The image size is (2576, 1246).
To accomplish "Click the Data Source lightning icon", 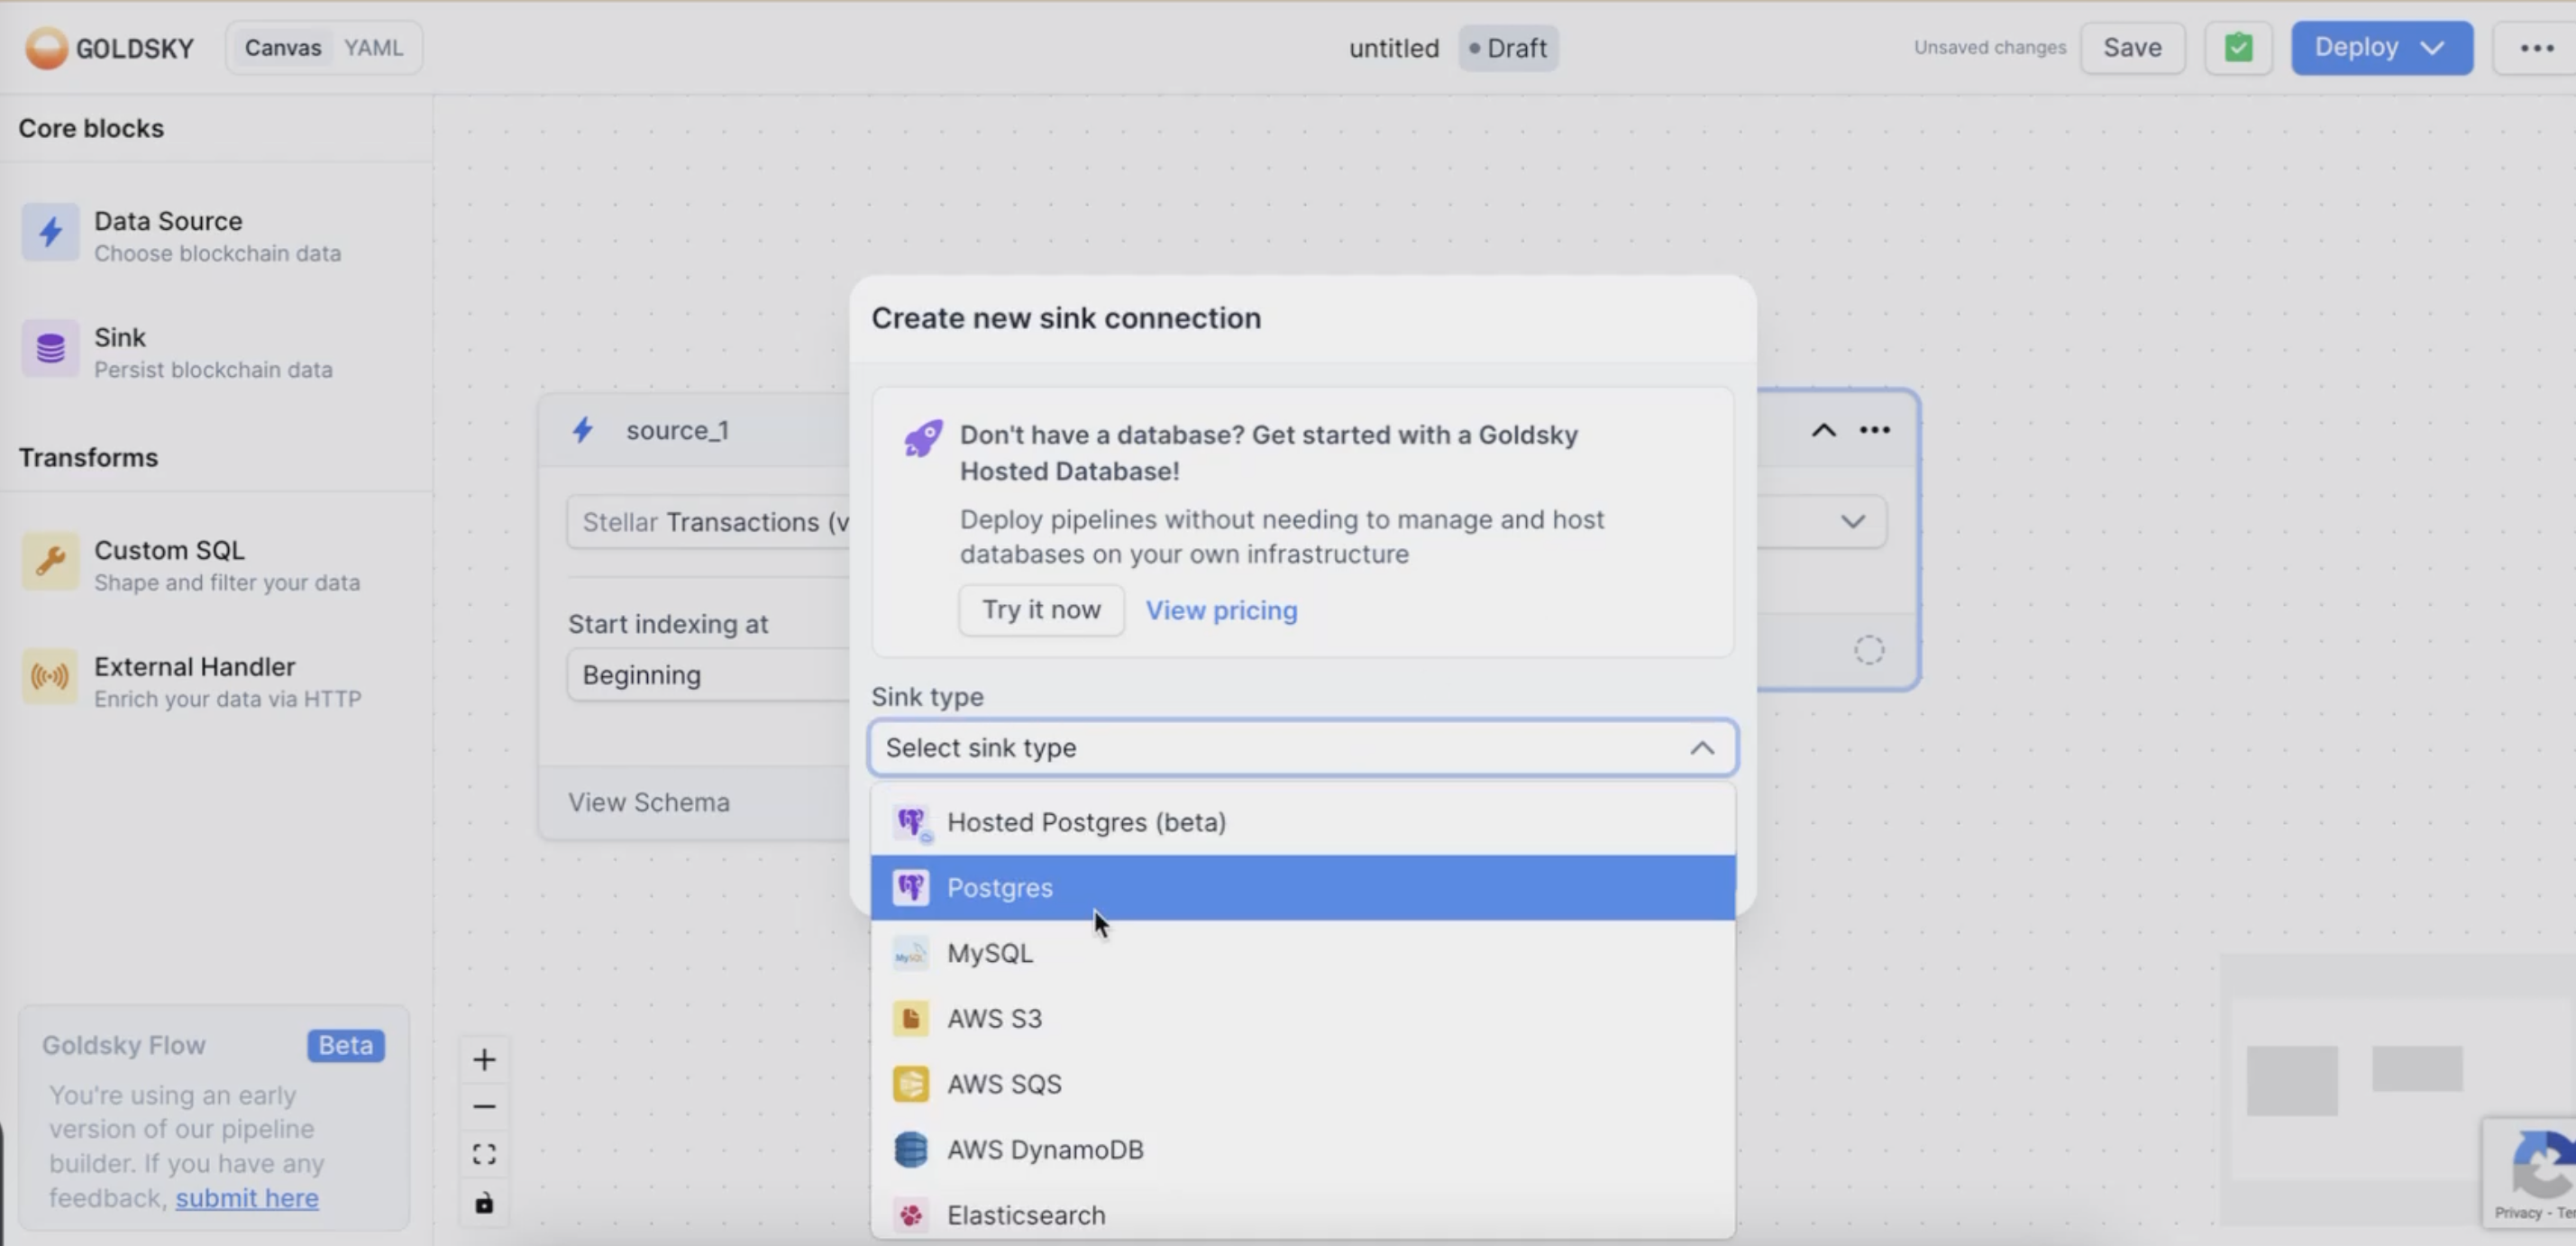I will click(x=50, y=233).
